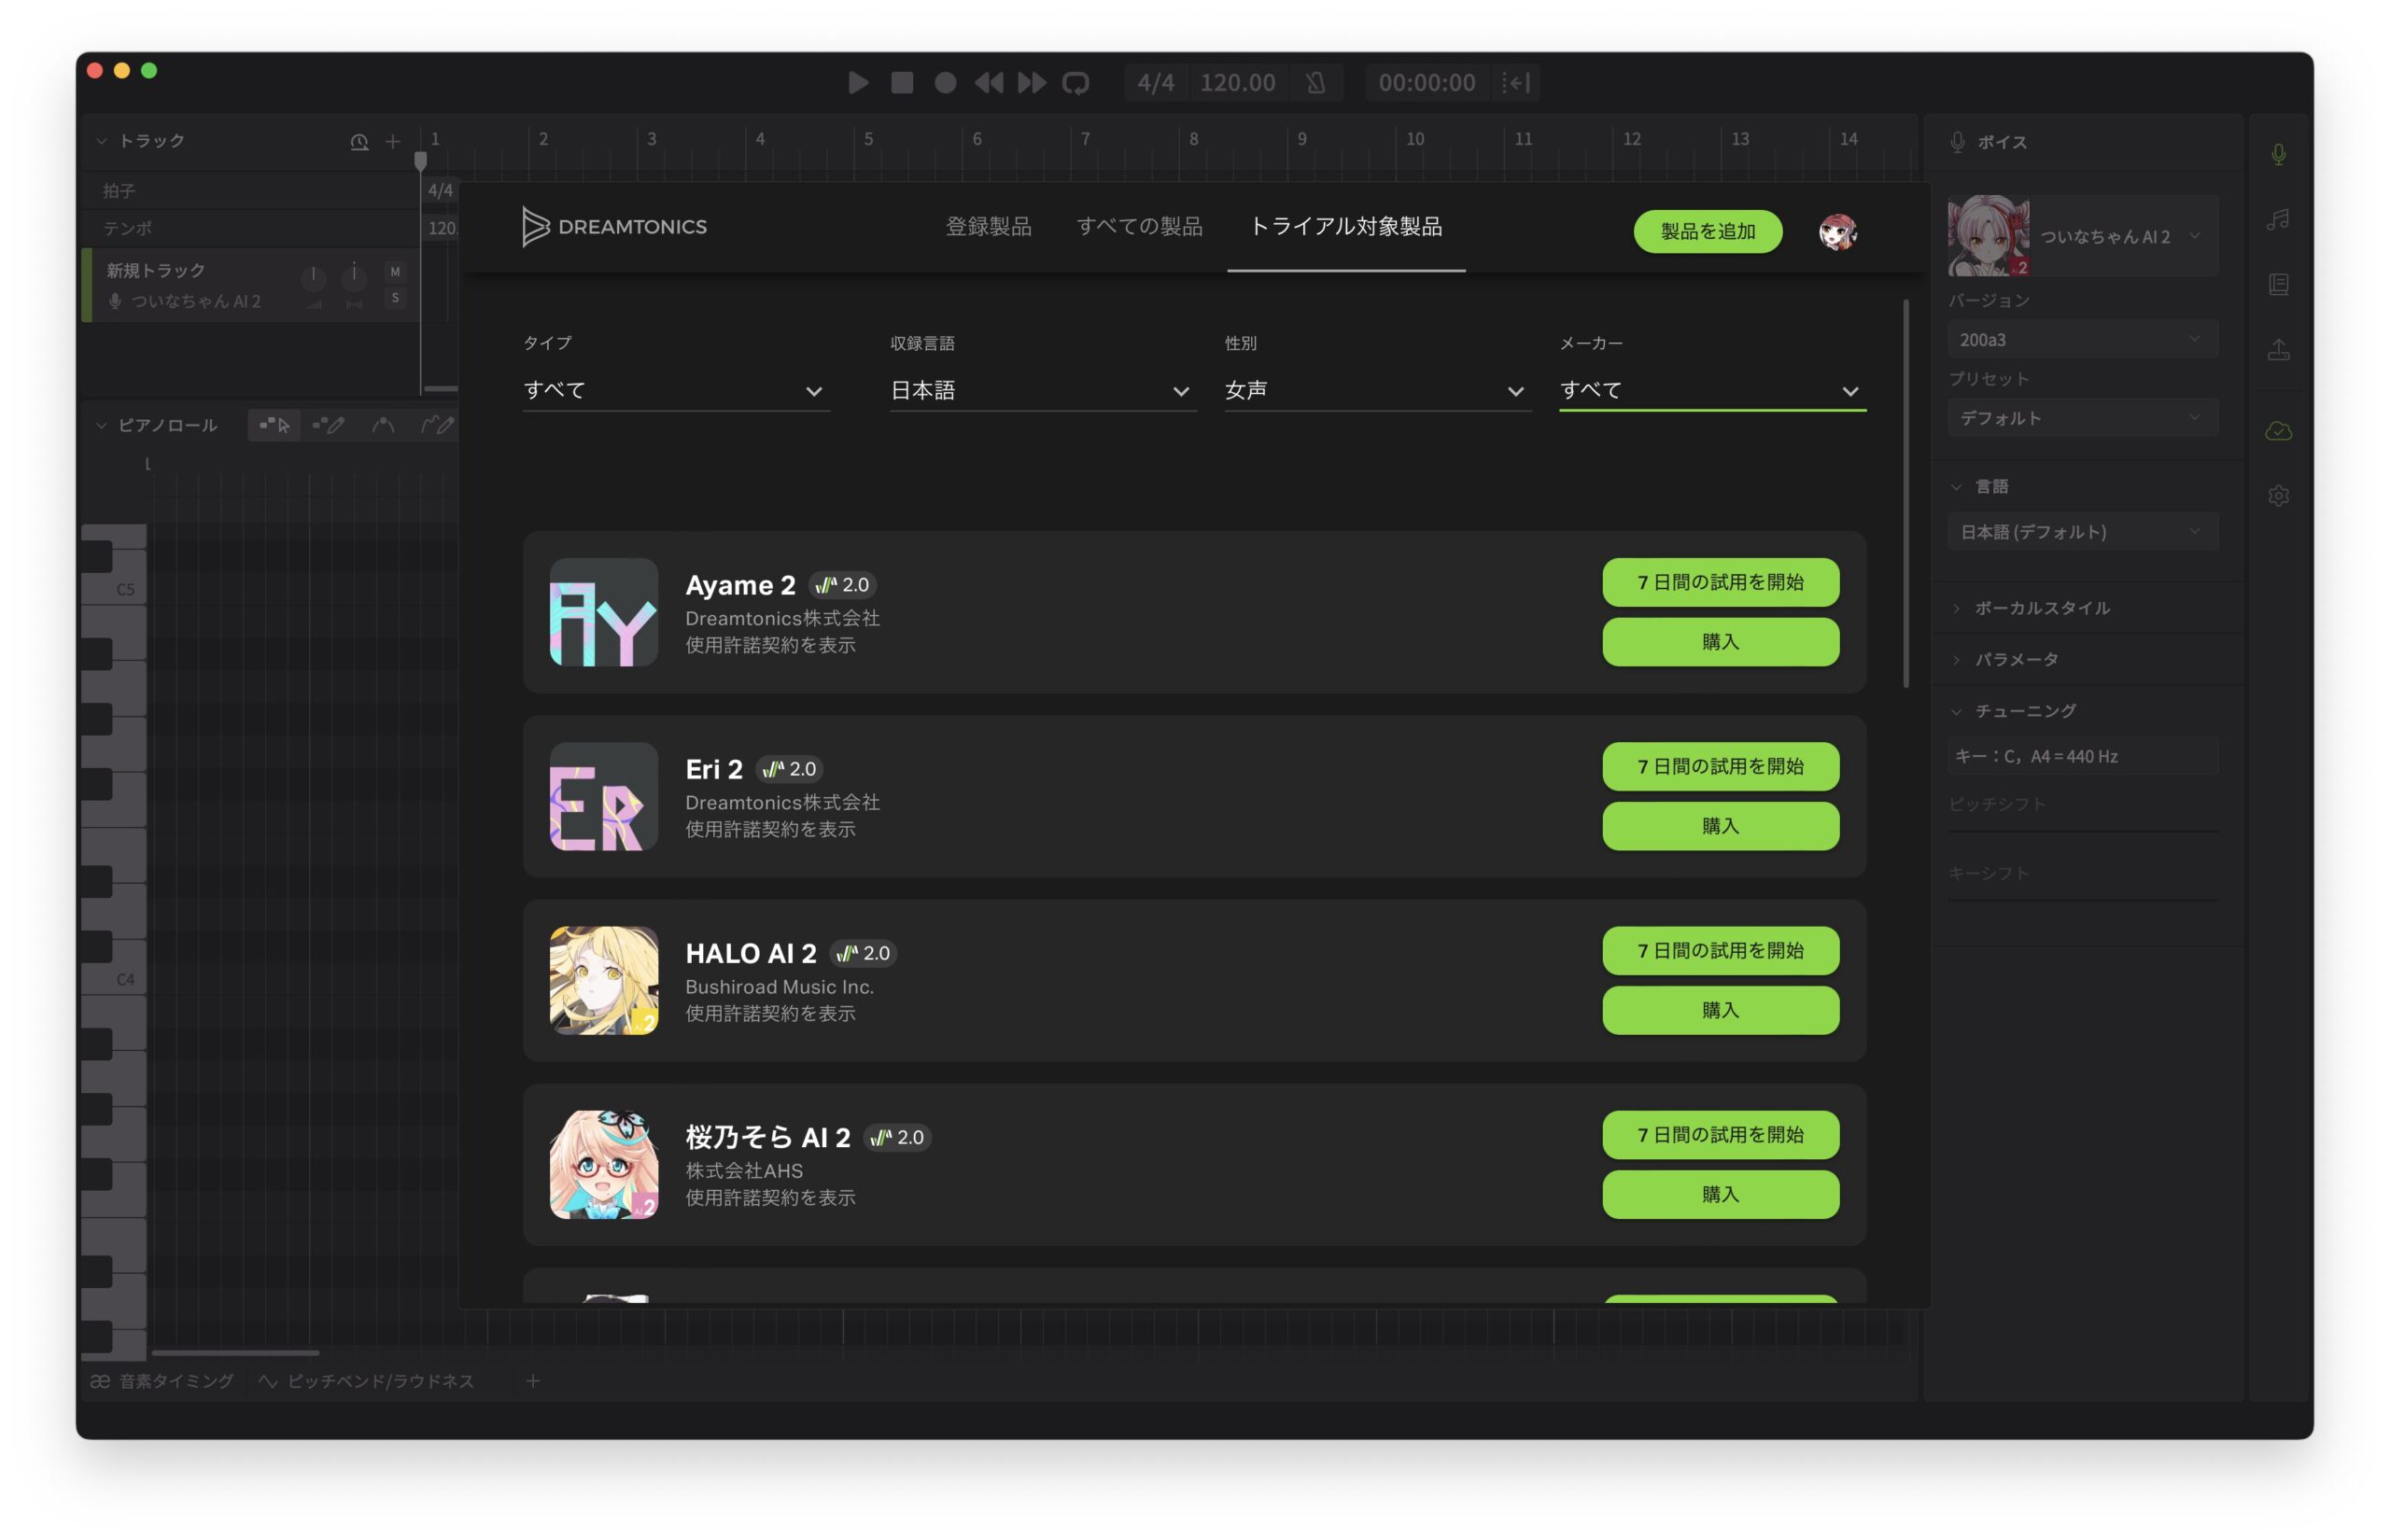Screen dimensions: 2390x1540
Task: Open the メーカー dropdown
Action: coord(1712,390)
